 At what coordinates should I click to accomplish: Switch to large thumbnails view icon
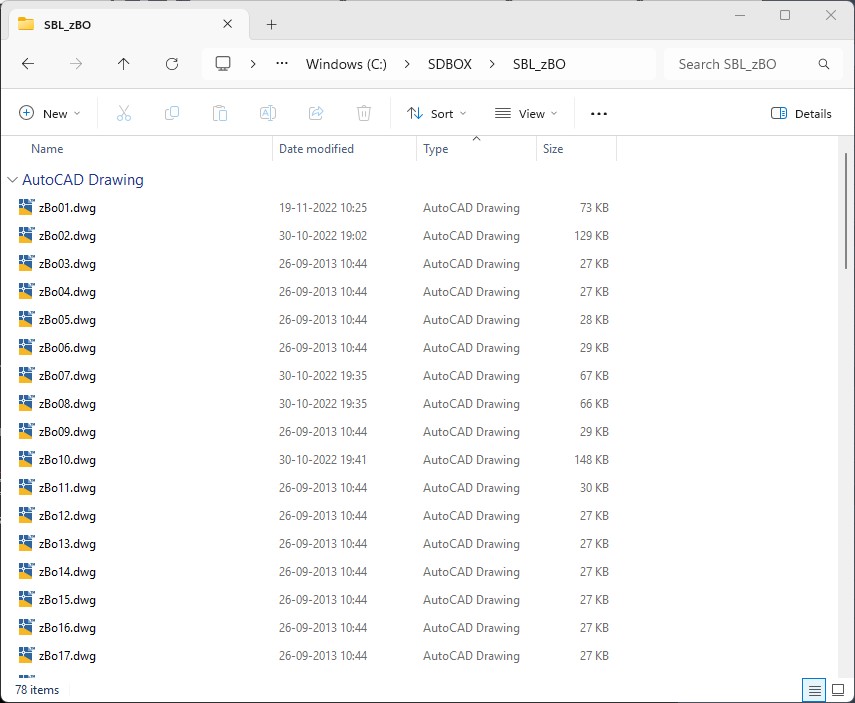838,690
